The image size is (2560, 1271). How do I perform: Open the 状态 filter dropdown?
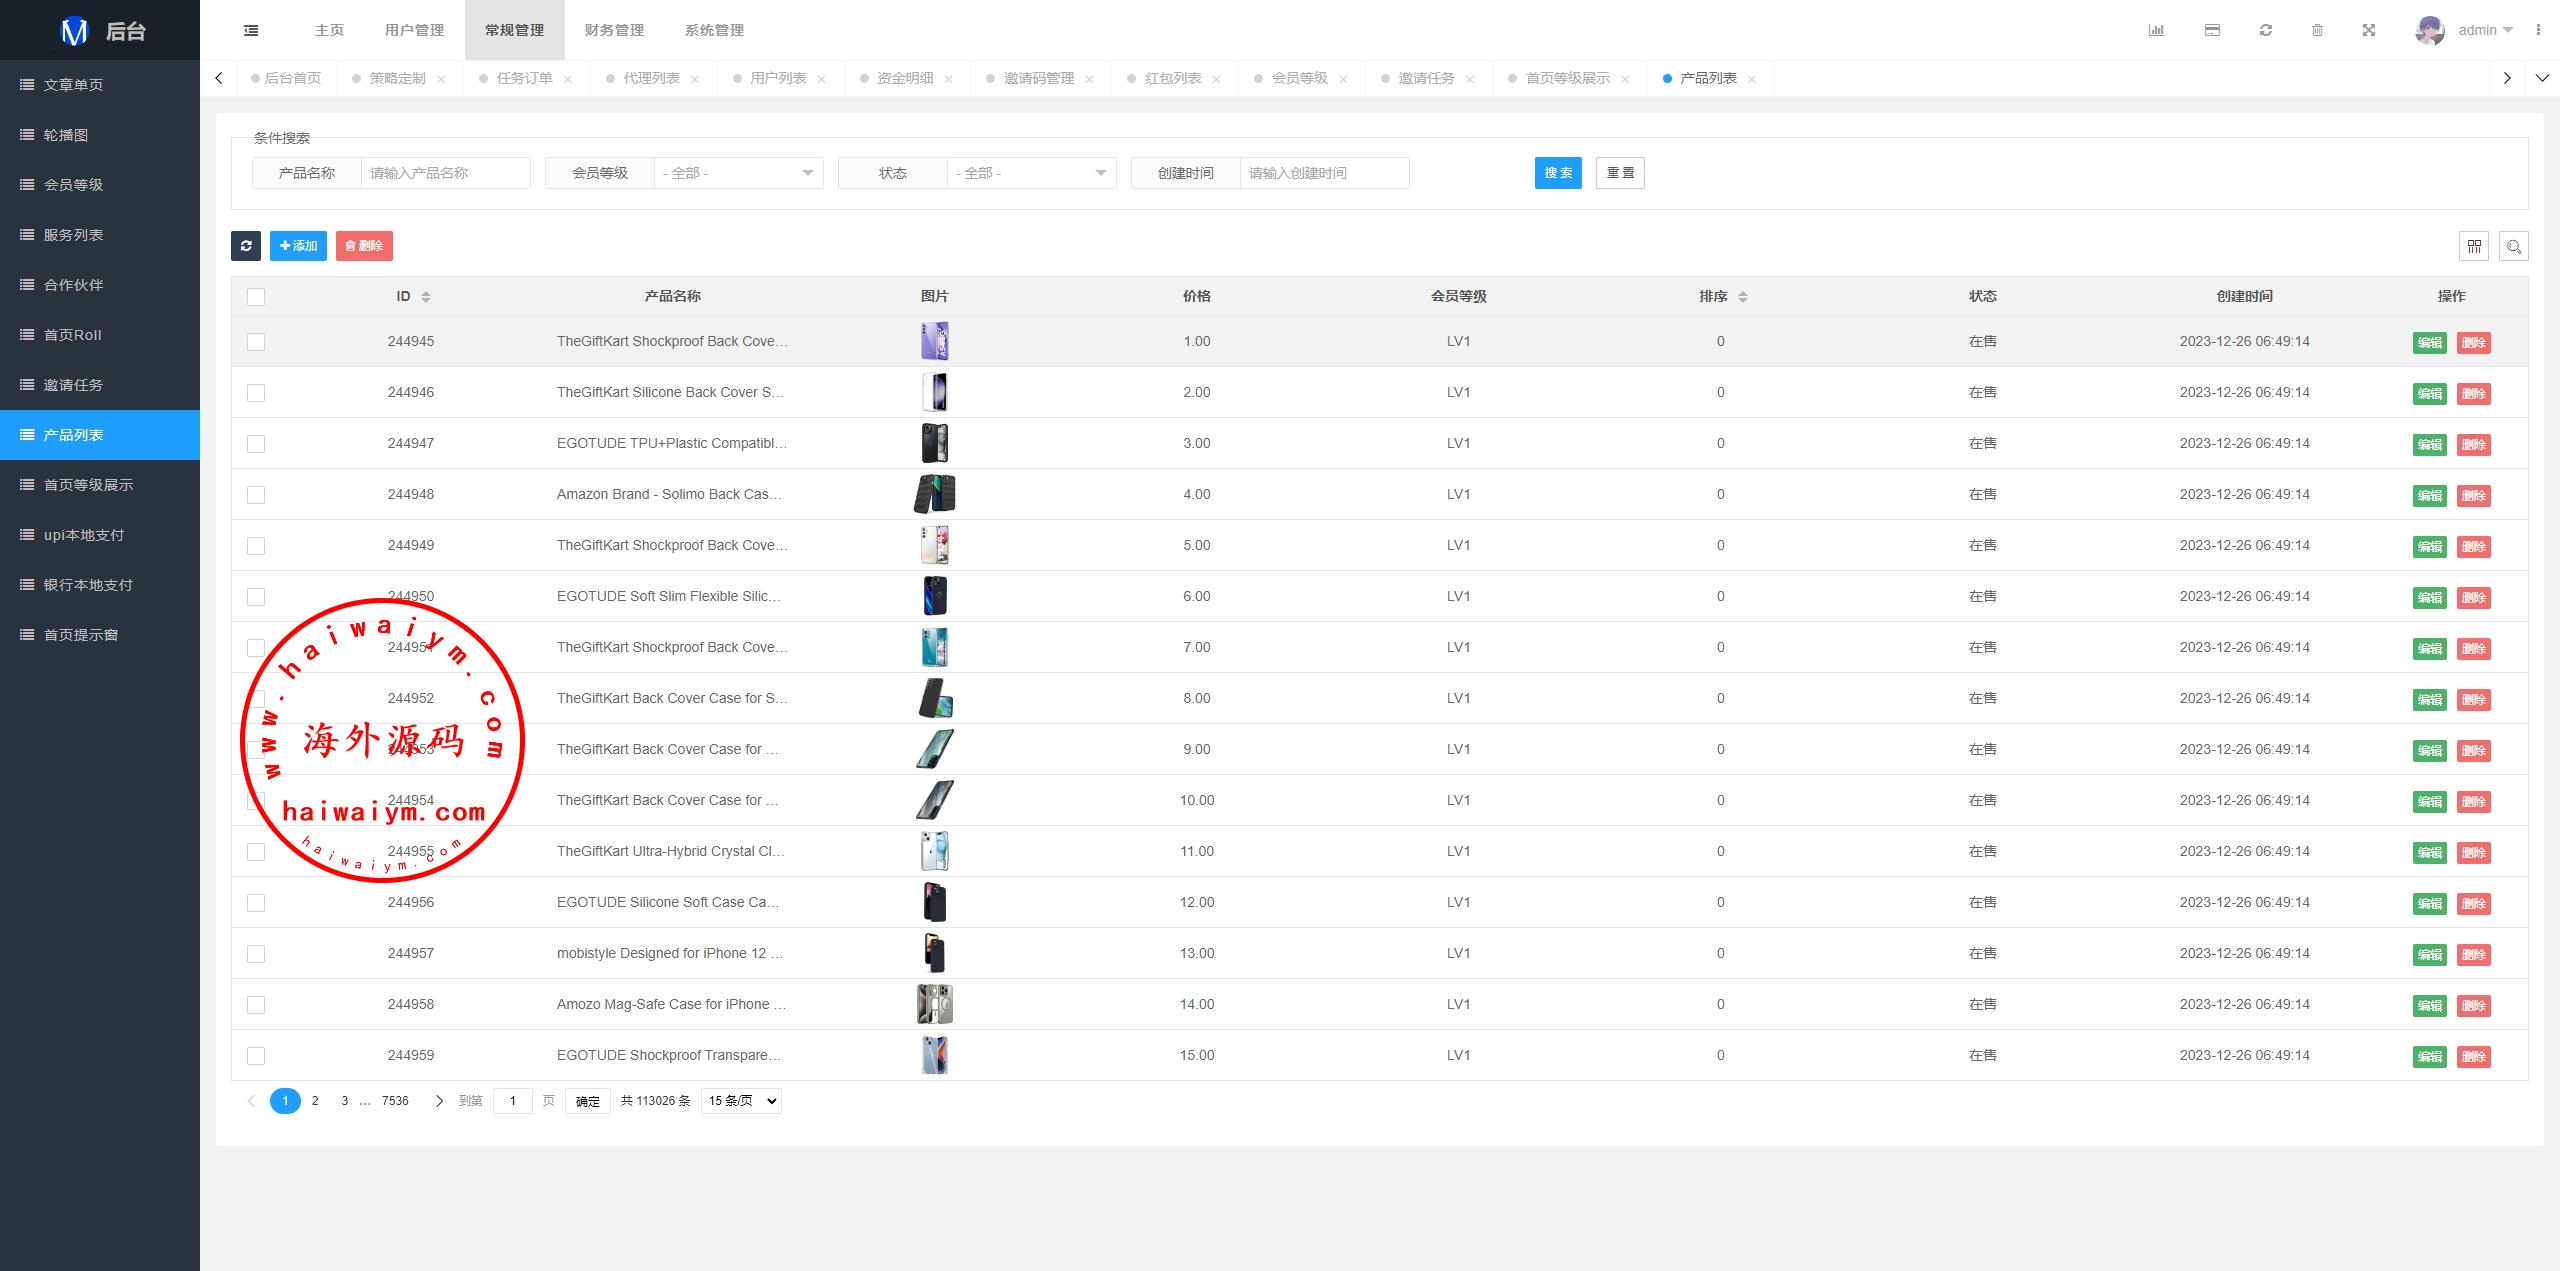point(1031,173)
